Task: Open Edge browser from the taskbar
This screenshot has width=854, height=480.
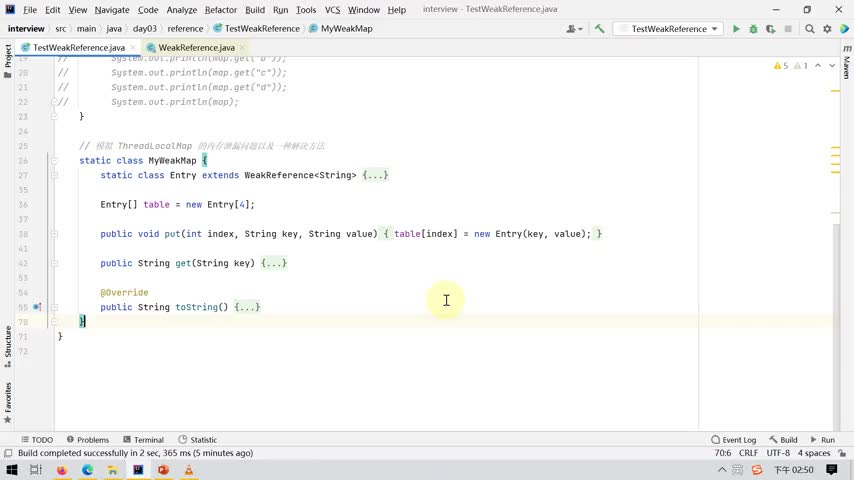Action: point(87,470)
